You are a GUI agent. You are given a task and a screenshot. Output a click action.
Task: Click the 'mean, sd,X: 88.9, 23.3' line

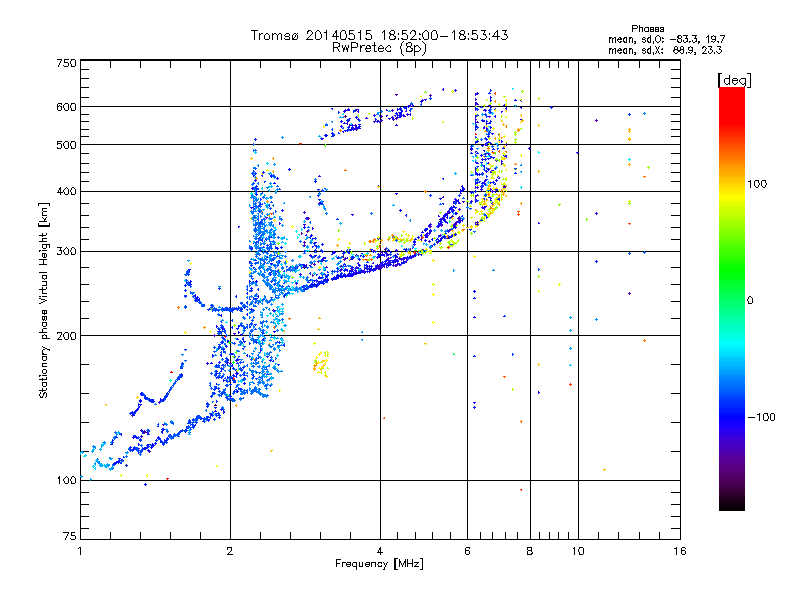click(665, 50)
